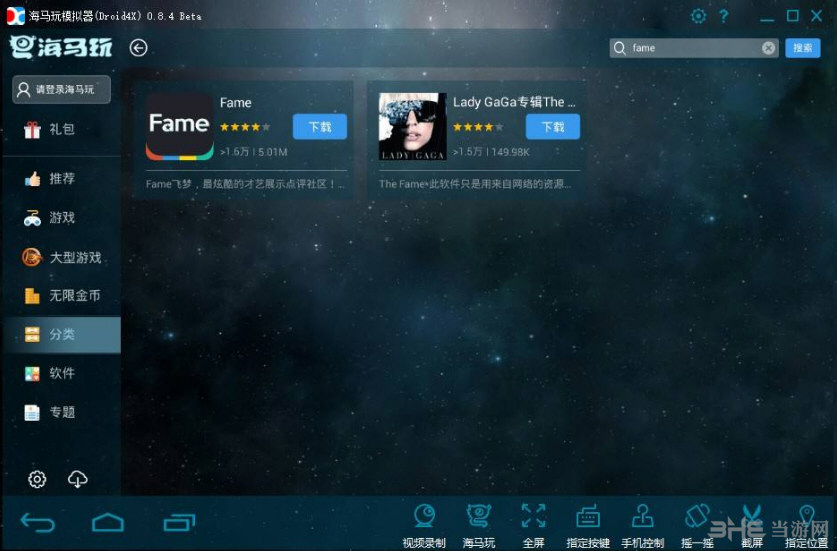This screenshot has height=551, width=837.
Task: Click the Lady GaGa app star rating
Action: [478, 127]
